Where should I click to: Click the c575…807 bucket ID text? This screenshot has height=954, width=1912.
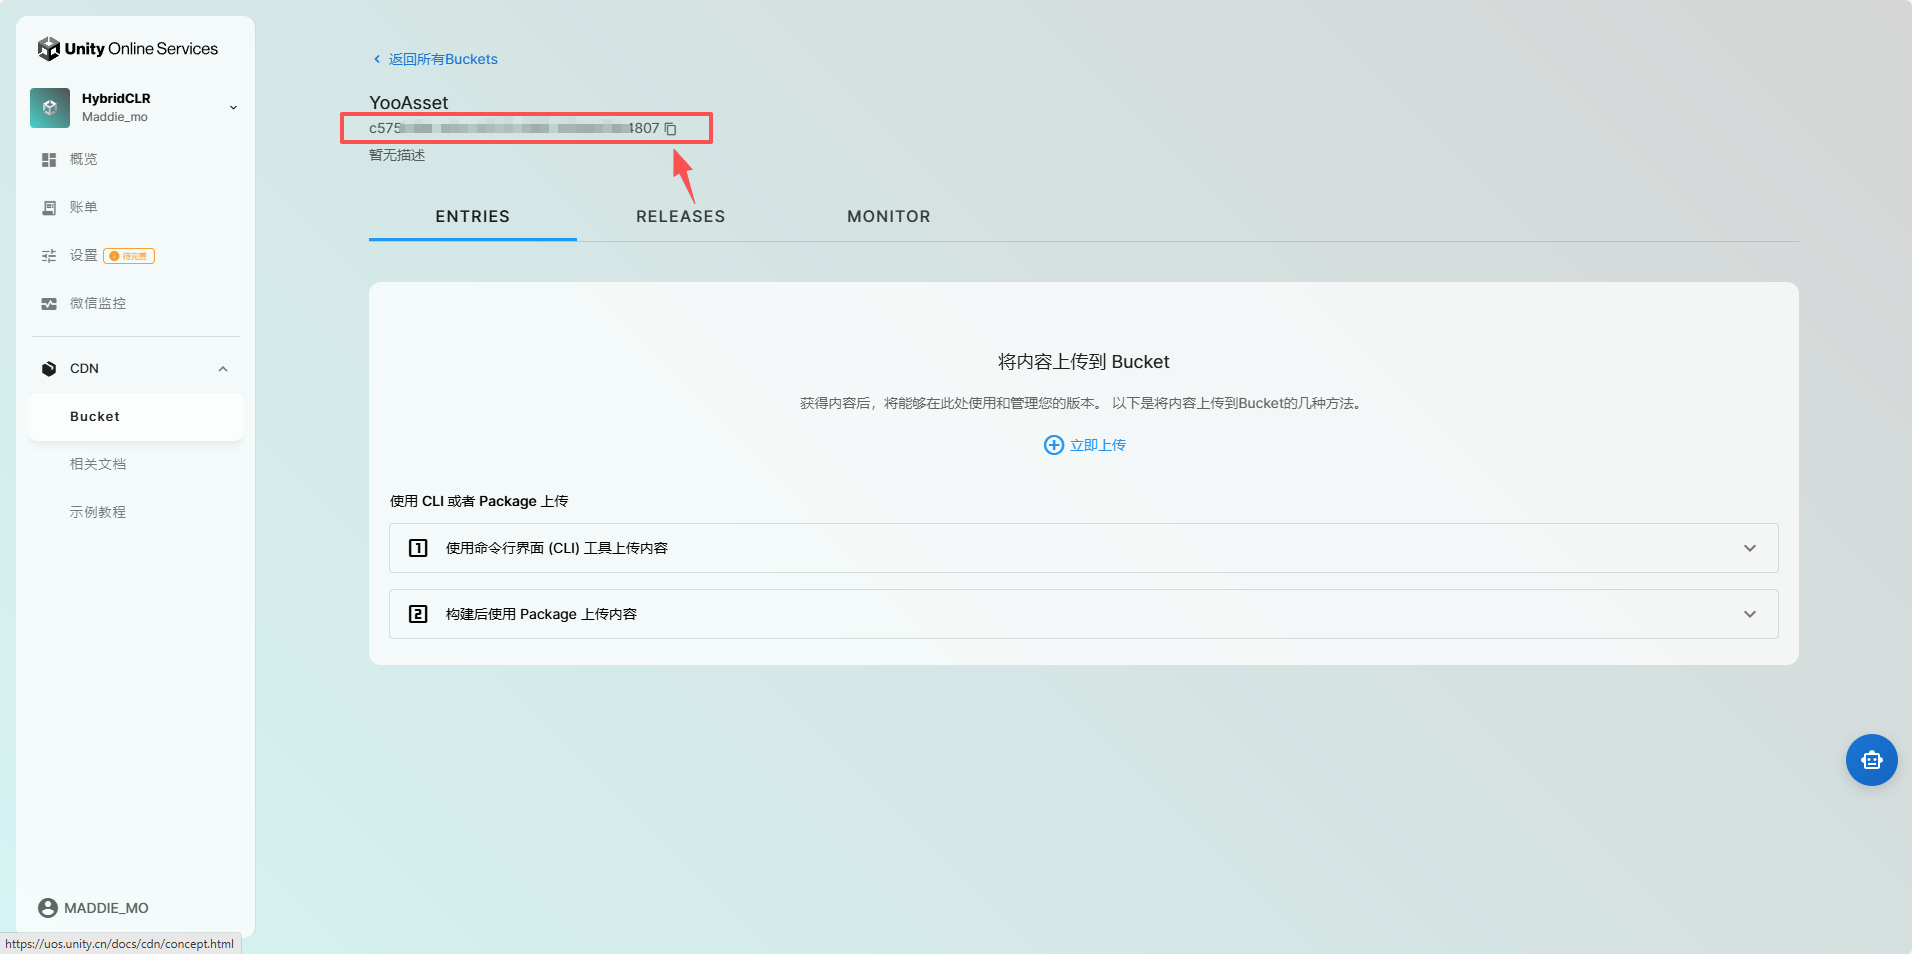514,128
